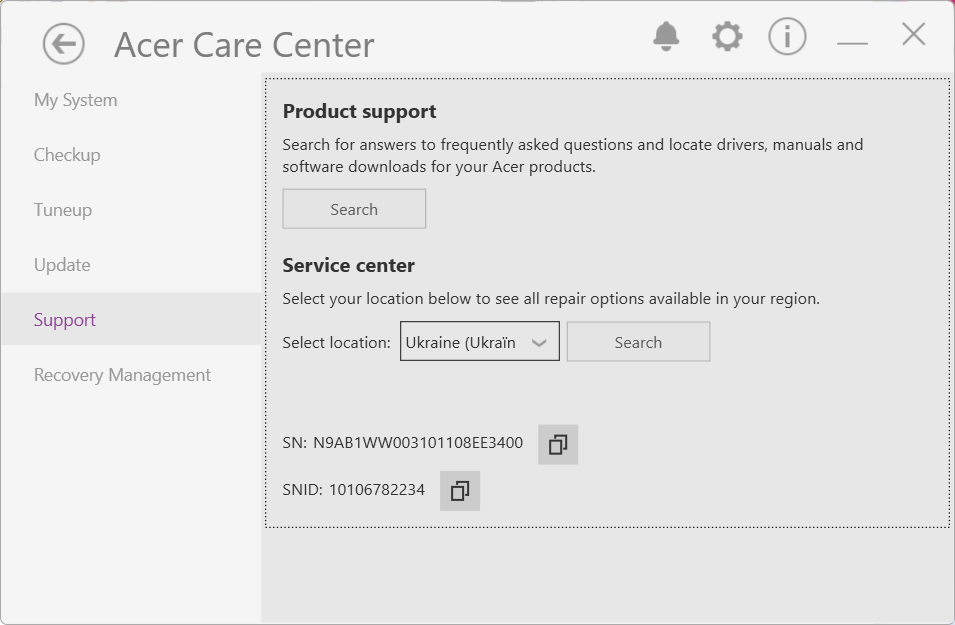Click the SNID value 10106782234
Viewport: 955px width, 625px height.
pyautogui.click(x=377, y=490)
